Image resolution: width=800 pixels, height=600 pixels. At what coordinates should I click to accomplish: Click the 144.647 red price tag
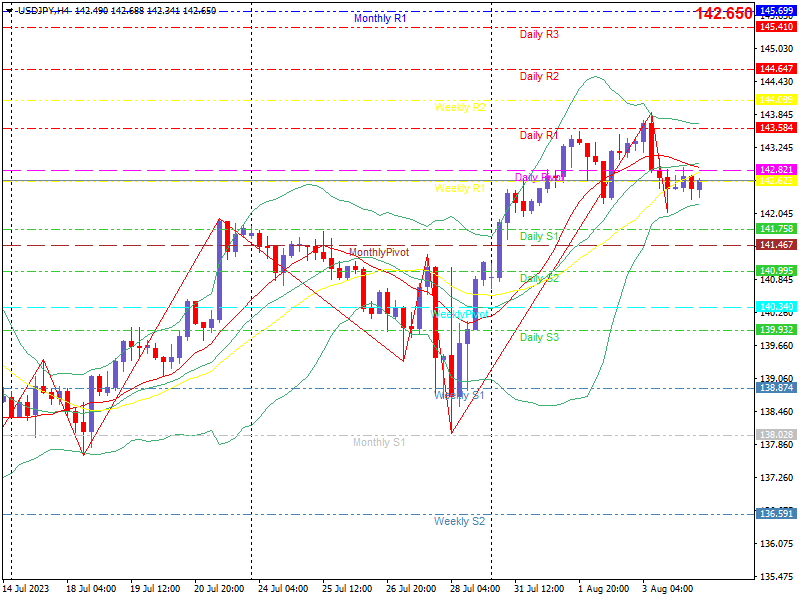(777, 69)
